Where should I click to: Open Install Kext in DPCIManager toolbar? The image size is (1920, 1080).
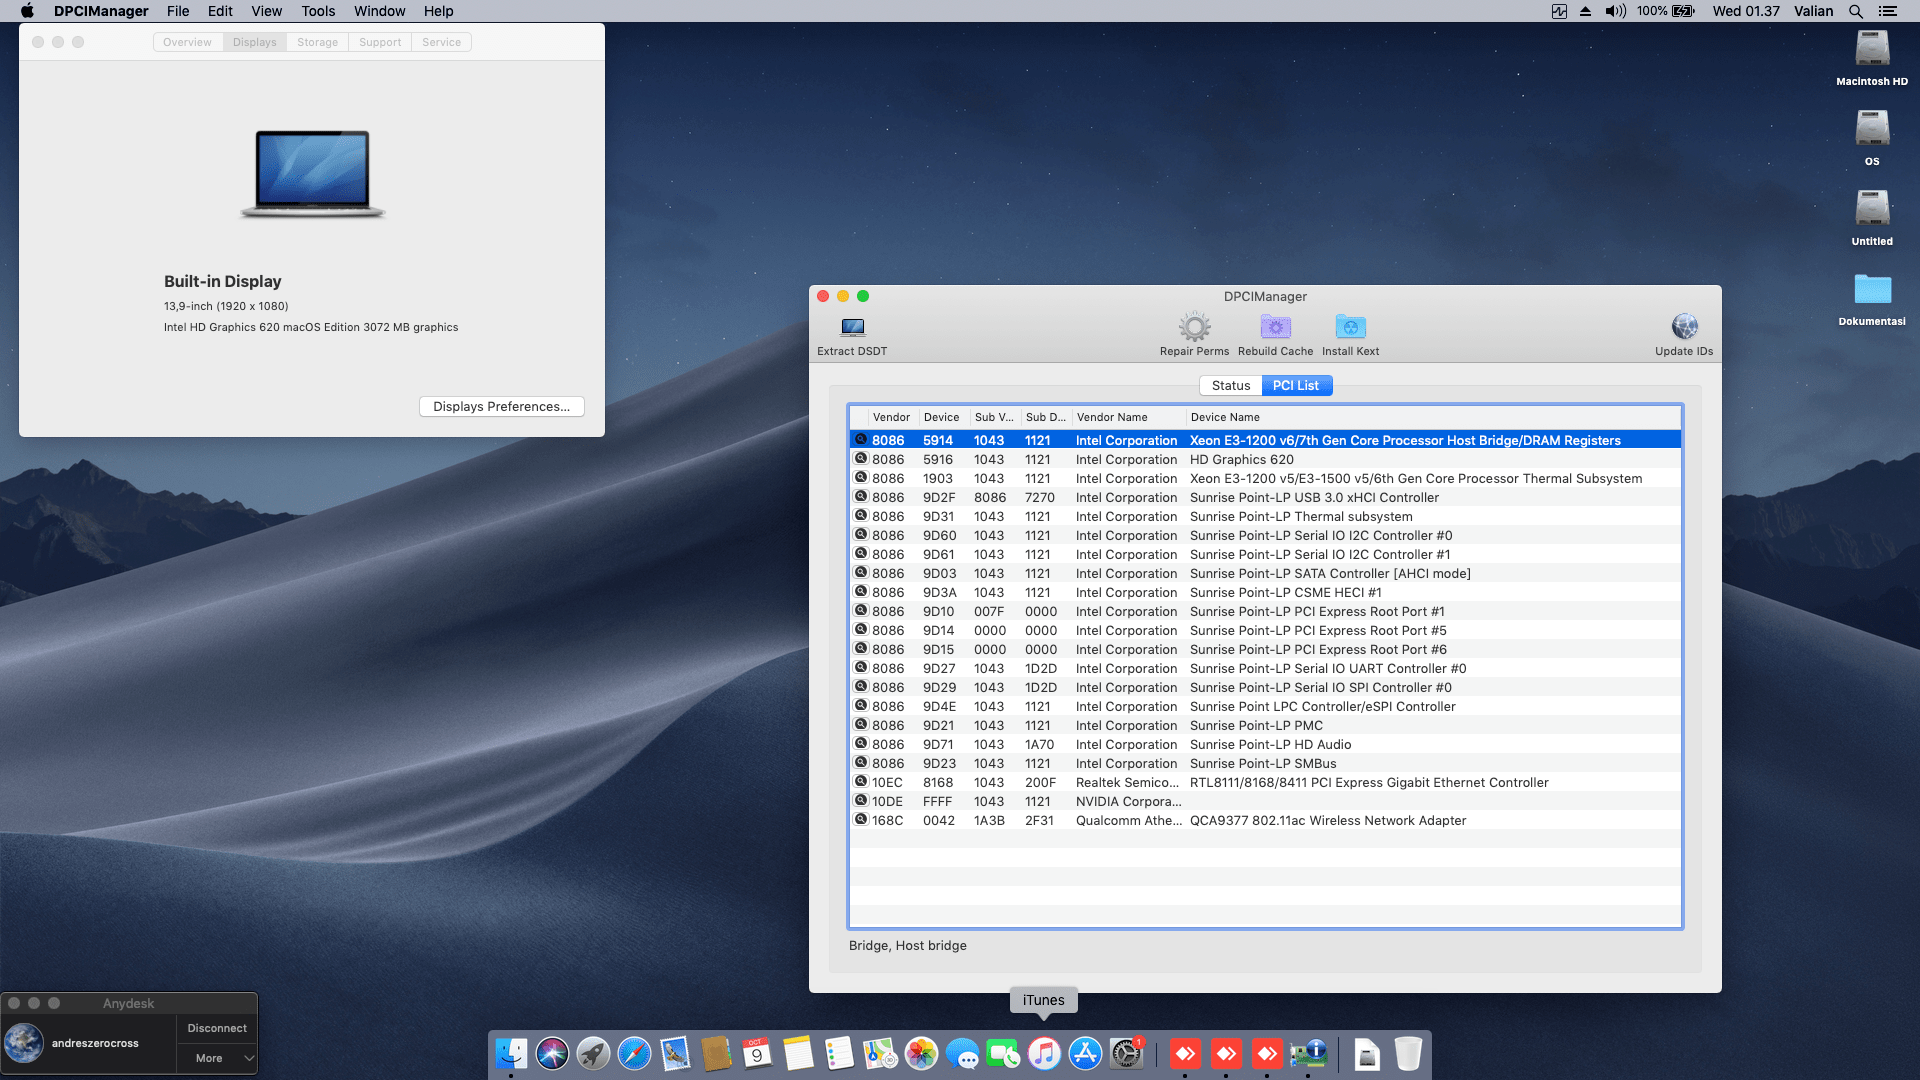pos(1350,327)
